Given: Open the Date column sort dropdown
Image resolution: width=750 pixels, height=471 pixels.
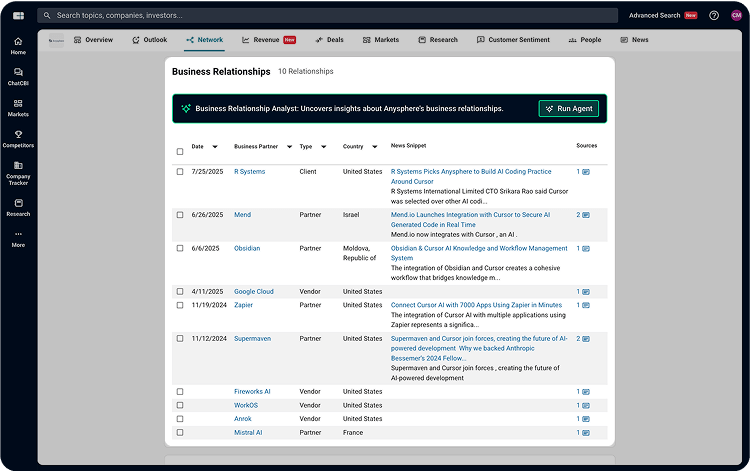Looking at the screenshot, I should [215, 146].
